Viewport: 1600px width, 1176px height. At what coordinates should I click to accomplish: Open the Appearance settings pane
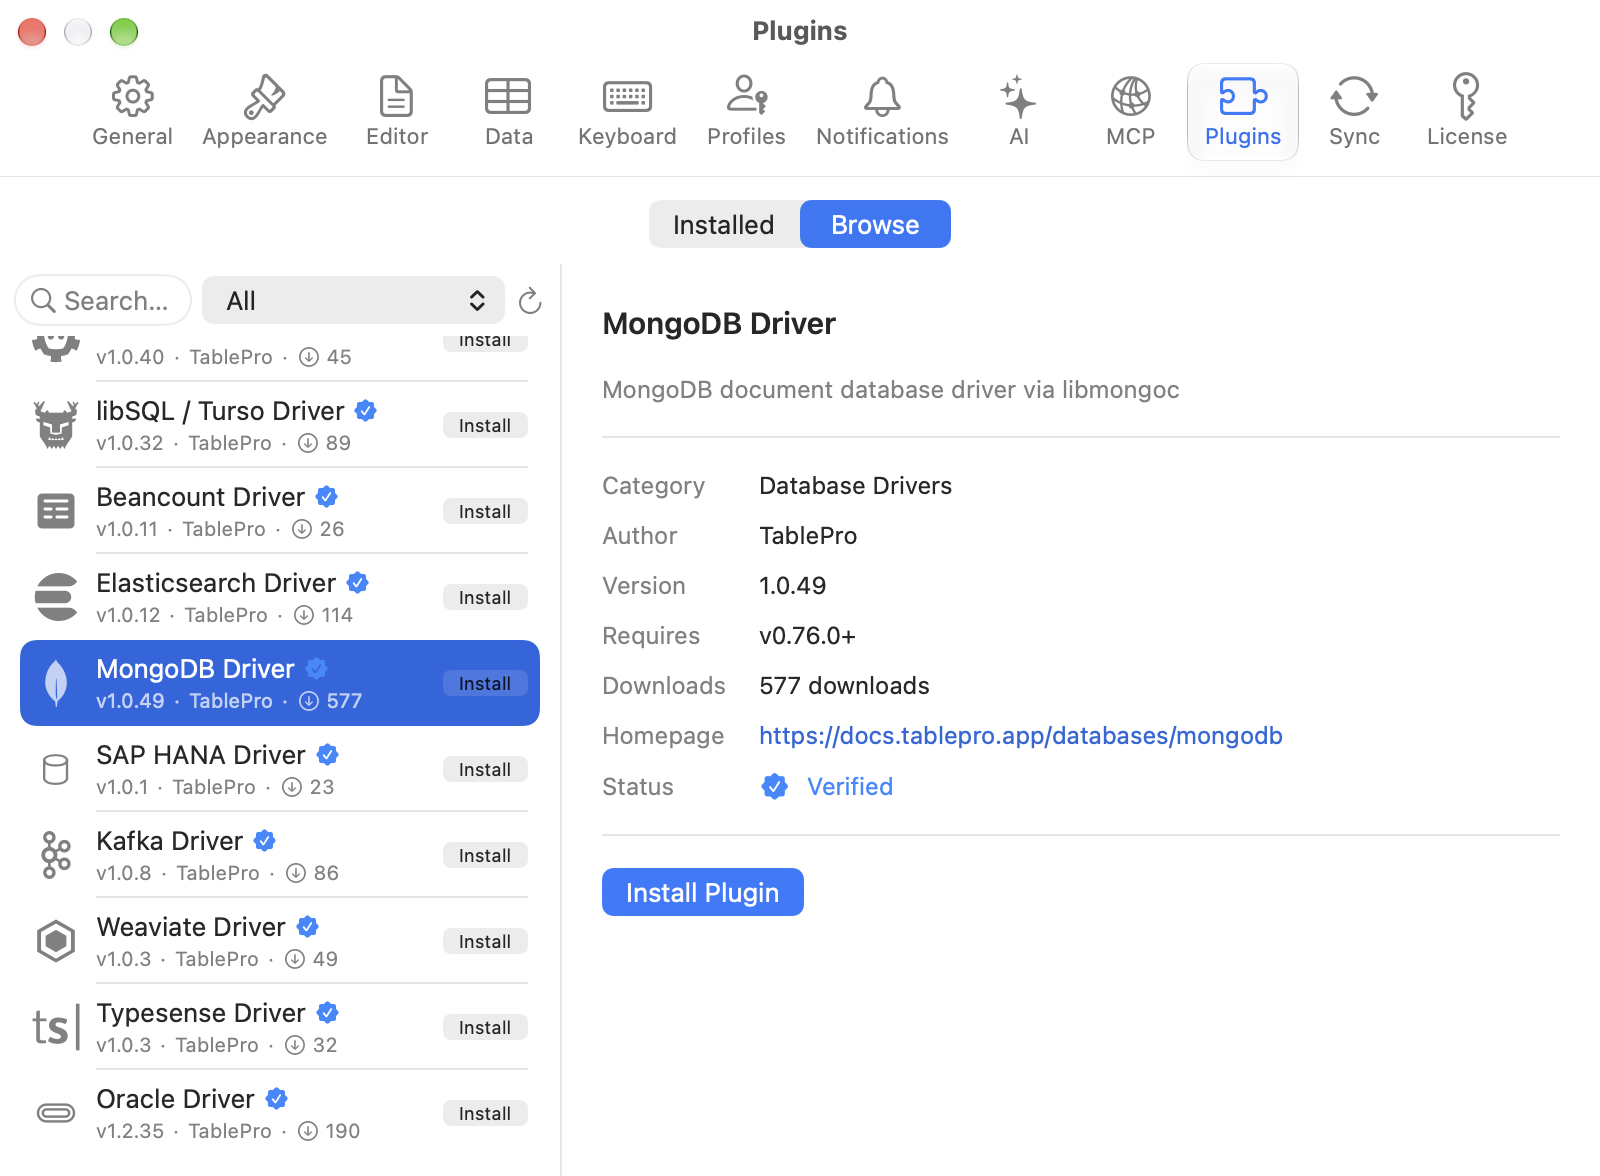click(x=264, y=112)
